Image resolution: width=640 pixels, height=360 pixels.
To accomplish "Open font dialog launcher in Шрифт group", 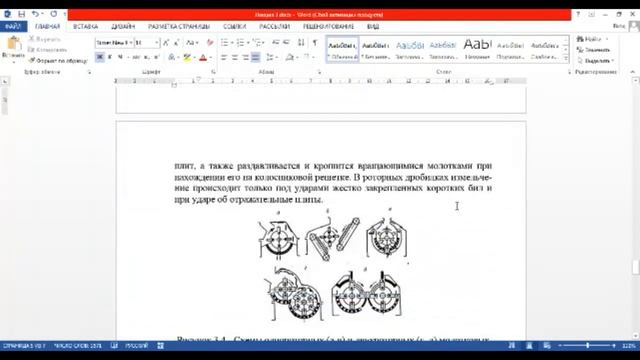I will (x=213, y=72).
